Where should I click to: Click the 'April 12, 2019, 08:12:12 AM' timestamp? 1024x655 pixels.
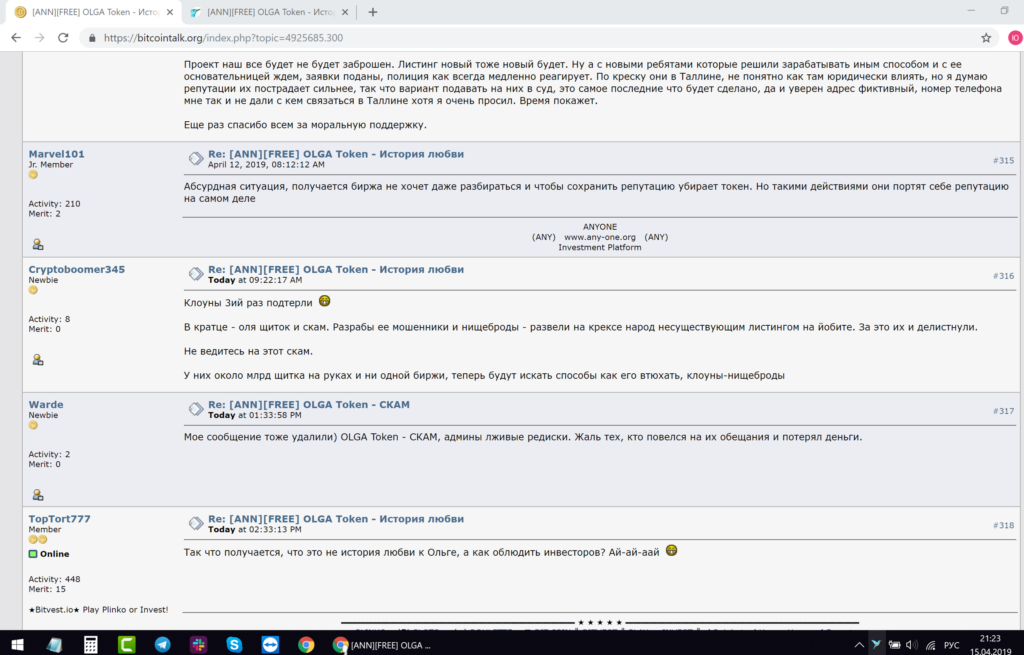tap(266, 165)
